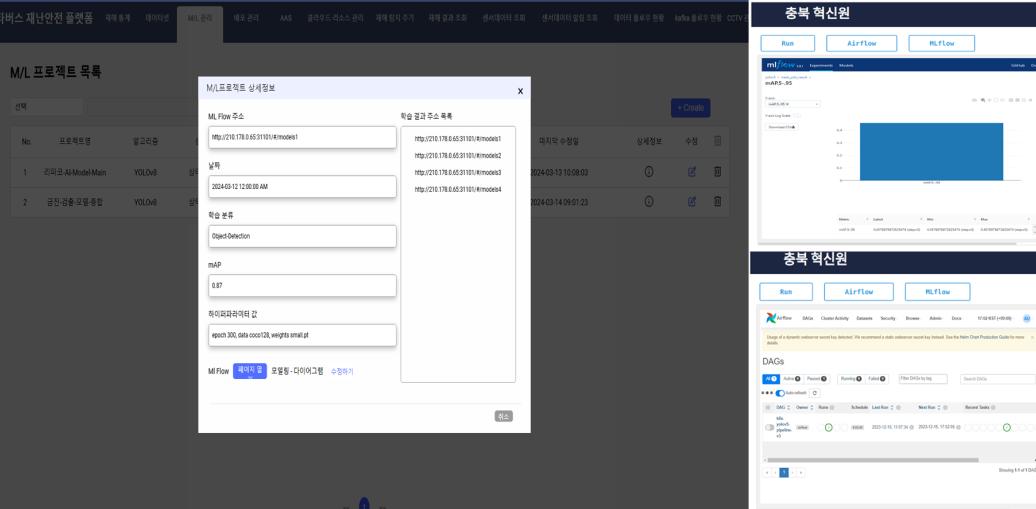Open details info icon for 금진-검출-모델-종합 row
The image size is (1036, 509).
(x=649, y=201)
